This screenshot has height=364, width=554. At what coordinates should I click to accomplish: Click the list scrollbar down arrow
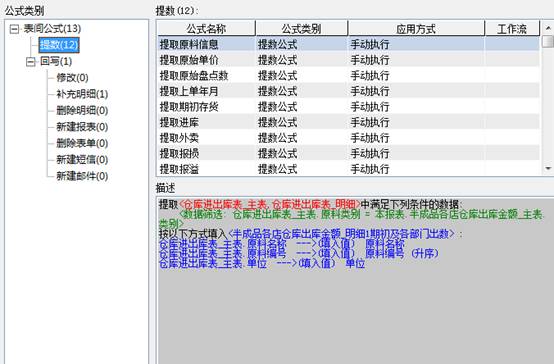coord(548,168)
